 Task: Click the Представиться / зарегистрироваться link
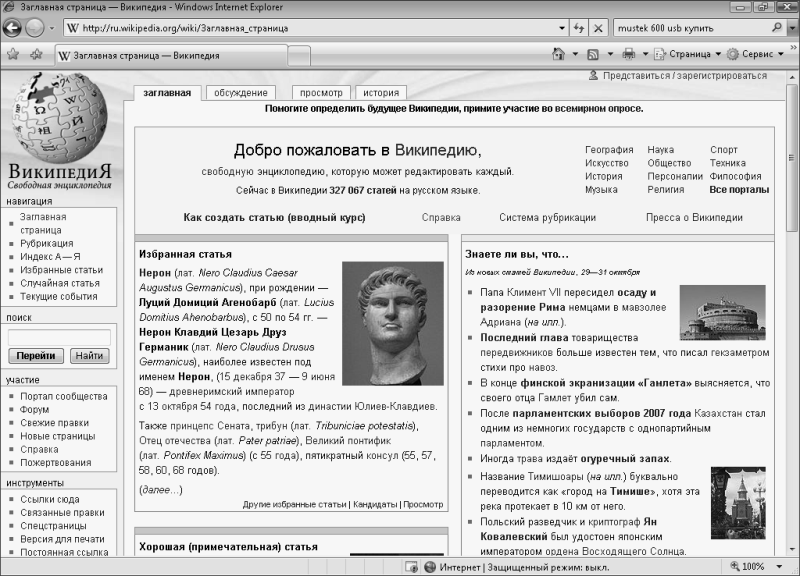[x=685, y=76]
